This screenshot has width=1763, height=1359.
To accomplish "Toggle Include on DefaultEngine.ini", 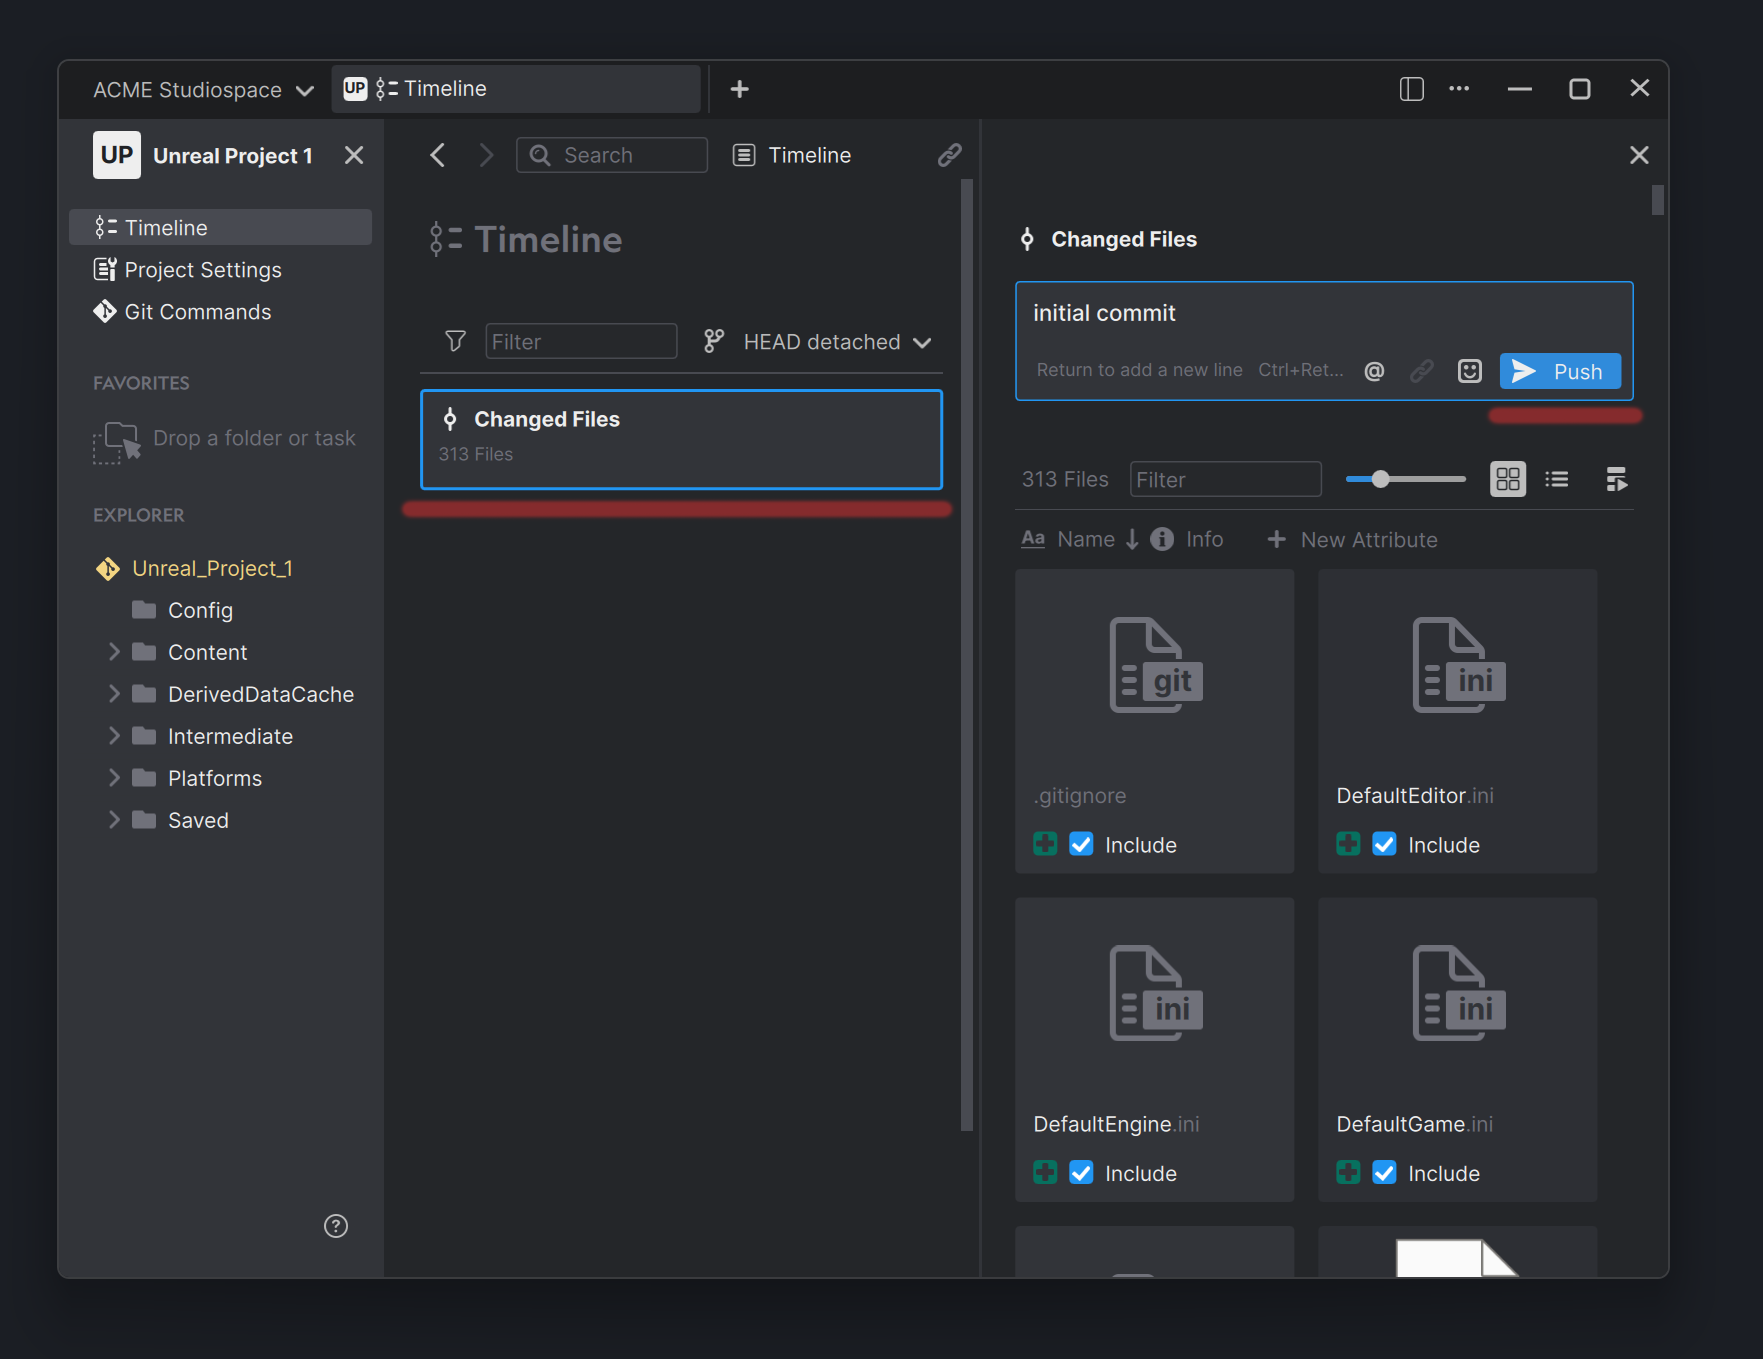I will 1080,1172.
